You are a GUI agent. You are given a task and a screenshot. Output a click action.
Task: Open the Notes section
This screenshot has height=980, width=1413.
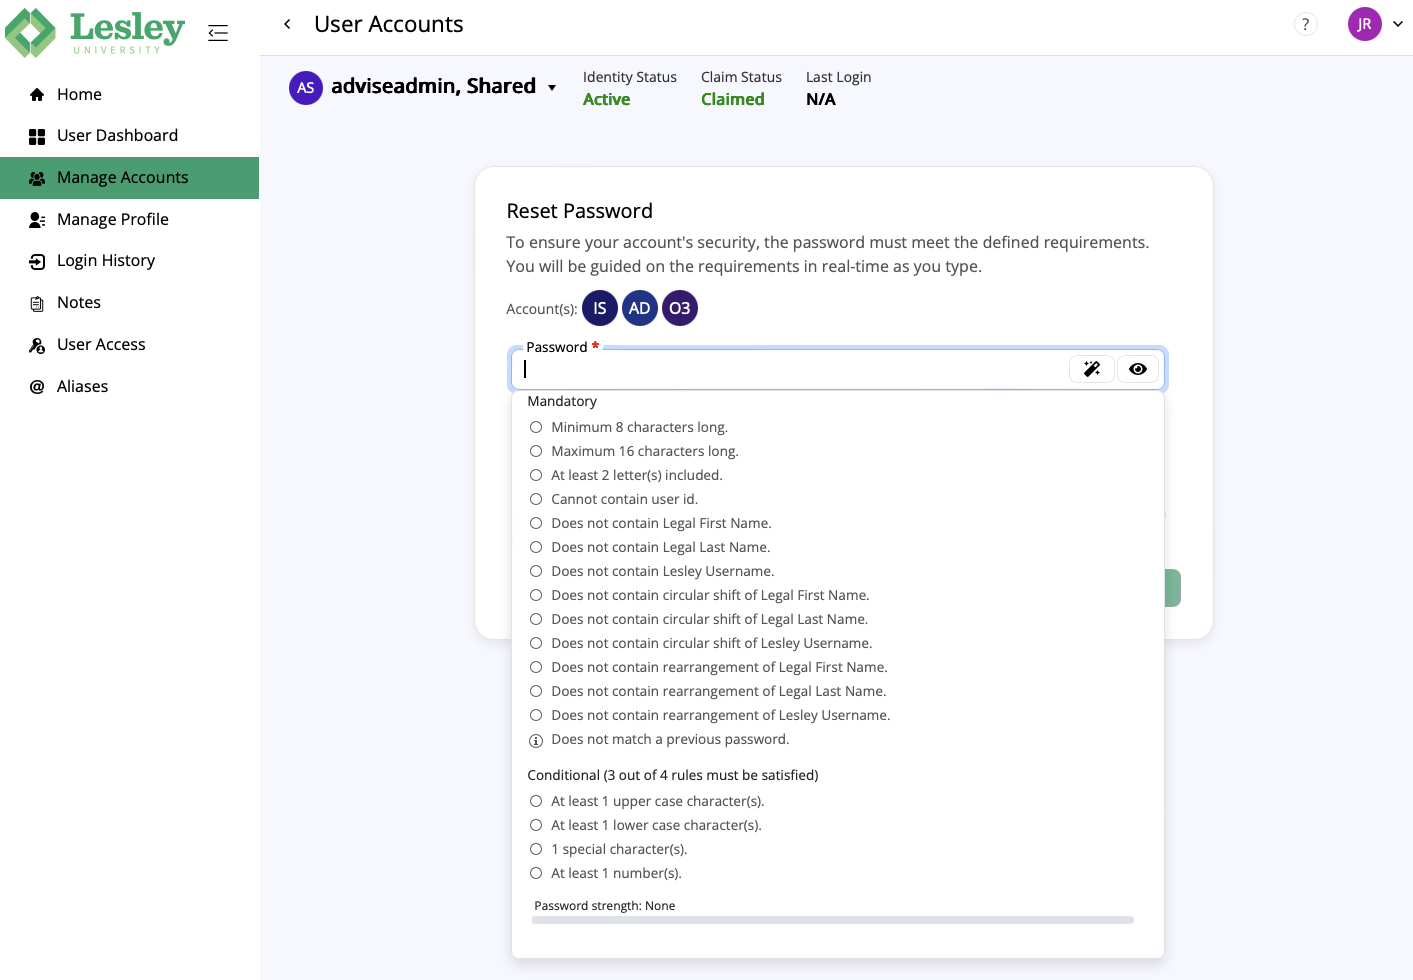[80, 302]
